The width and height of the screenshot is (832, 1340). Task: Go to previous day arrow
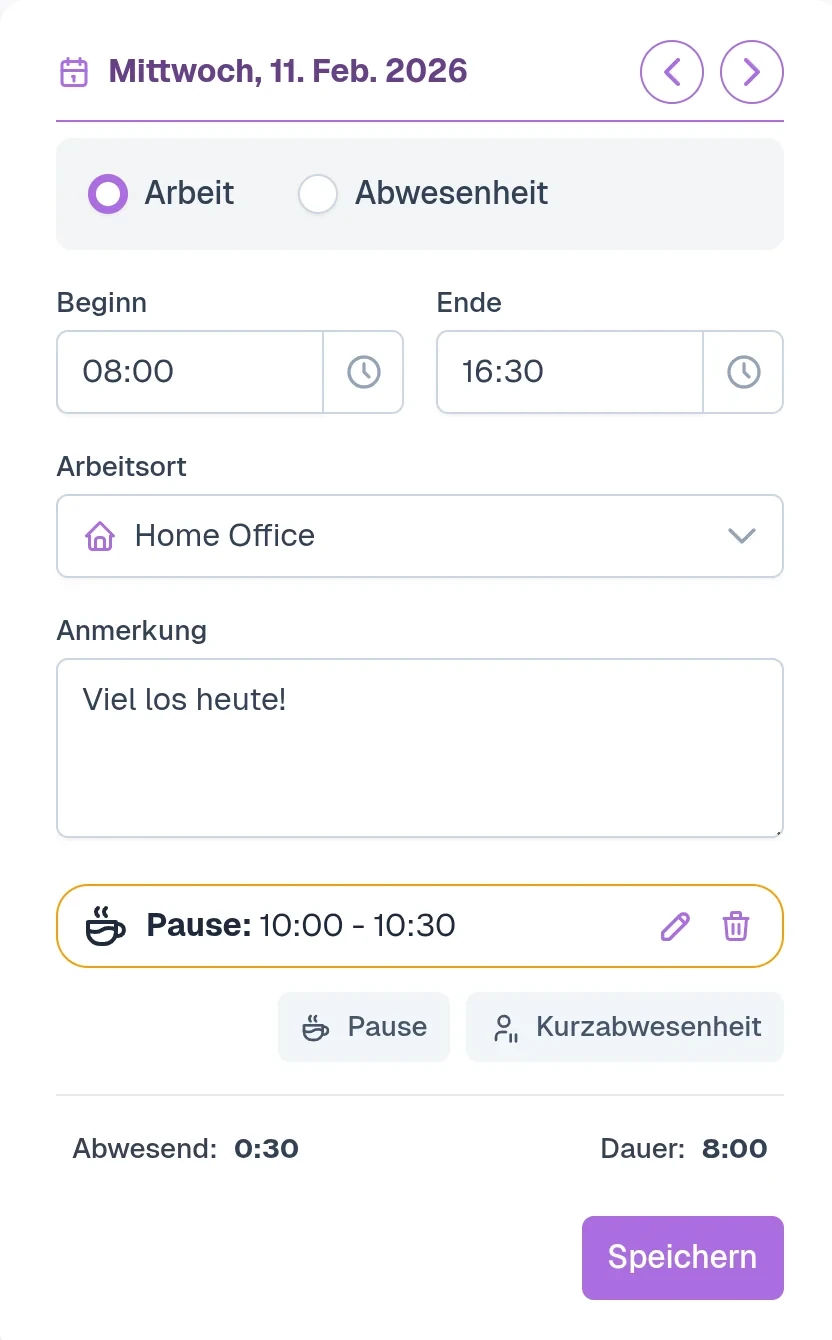click(x=672, y=72)
